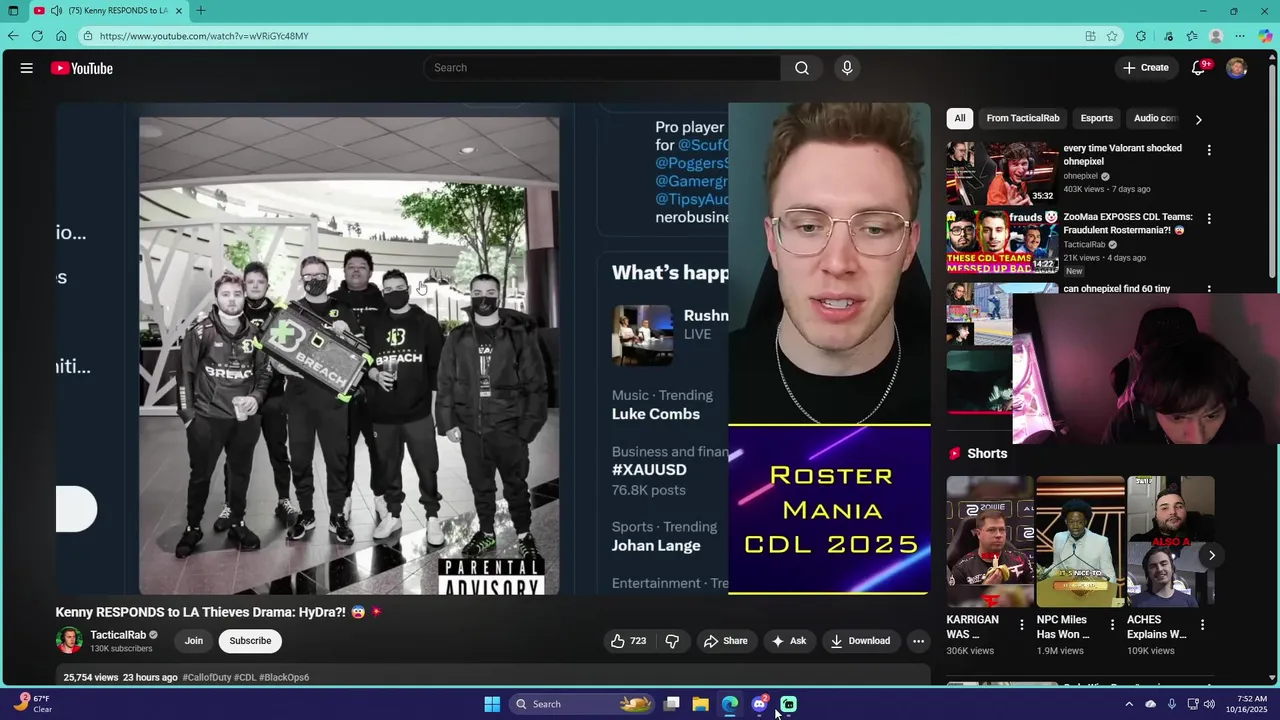Open Microsoft Edge from taskbar

(x=730, y=704)
